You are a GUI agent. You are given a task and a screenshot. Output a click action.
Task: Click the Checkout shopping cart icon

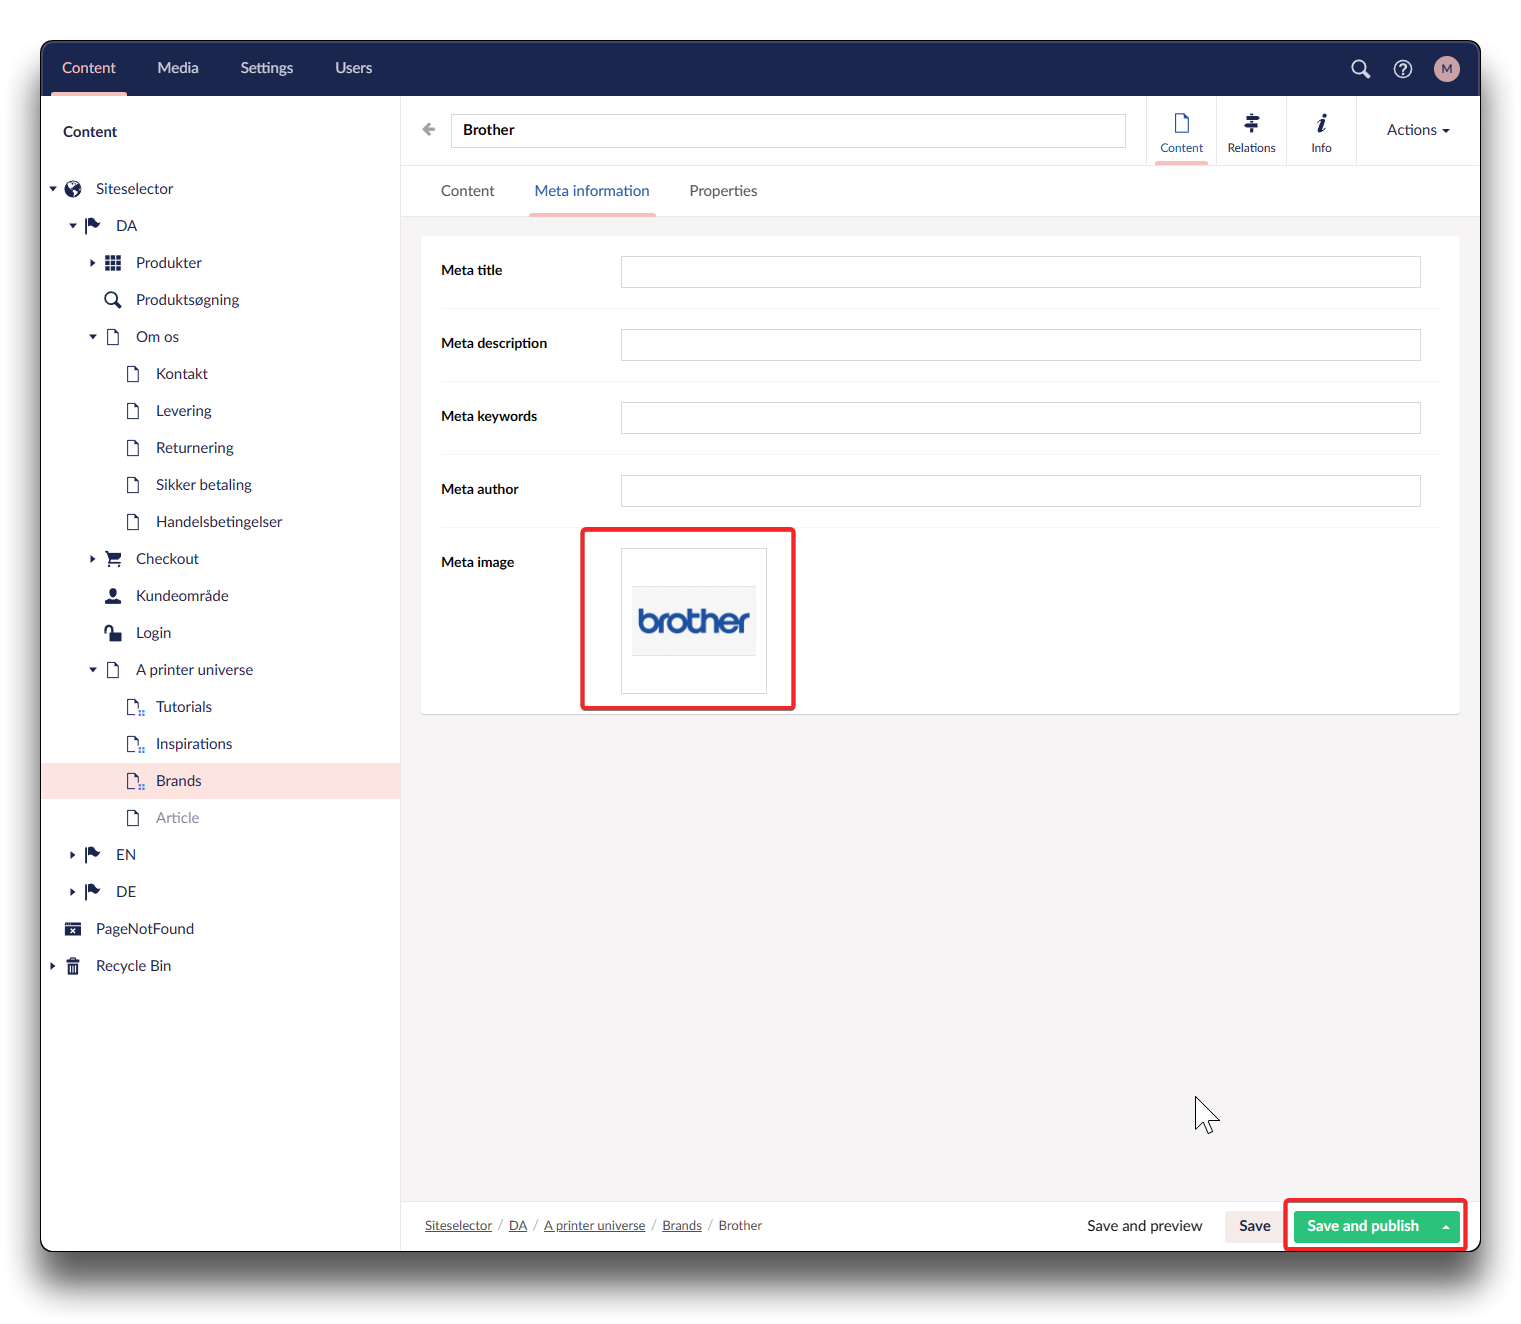coord(113,559)
